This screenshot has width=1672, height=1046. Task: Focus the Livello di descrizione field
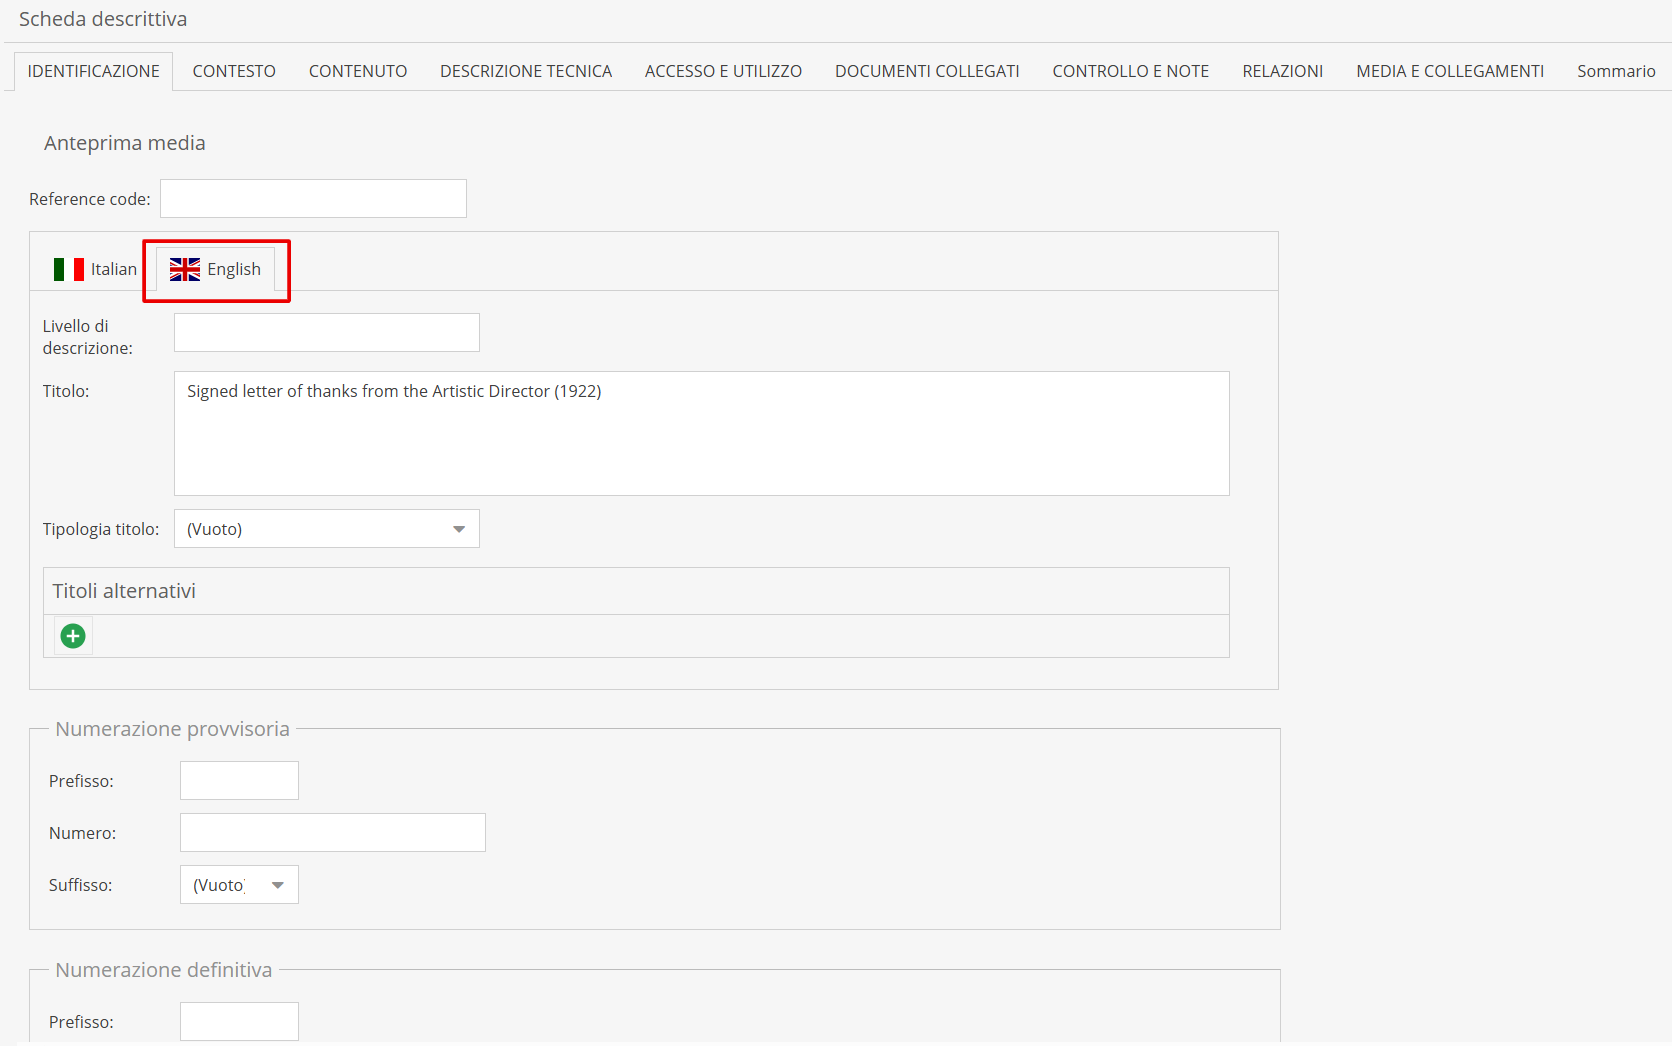pyautogui.click(x=326, y=333)
